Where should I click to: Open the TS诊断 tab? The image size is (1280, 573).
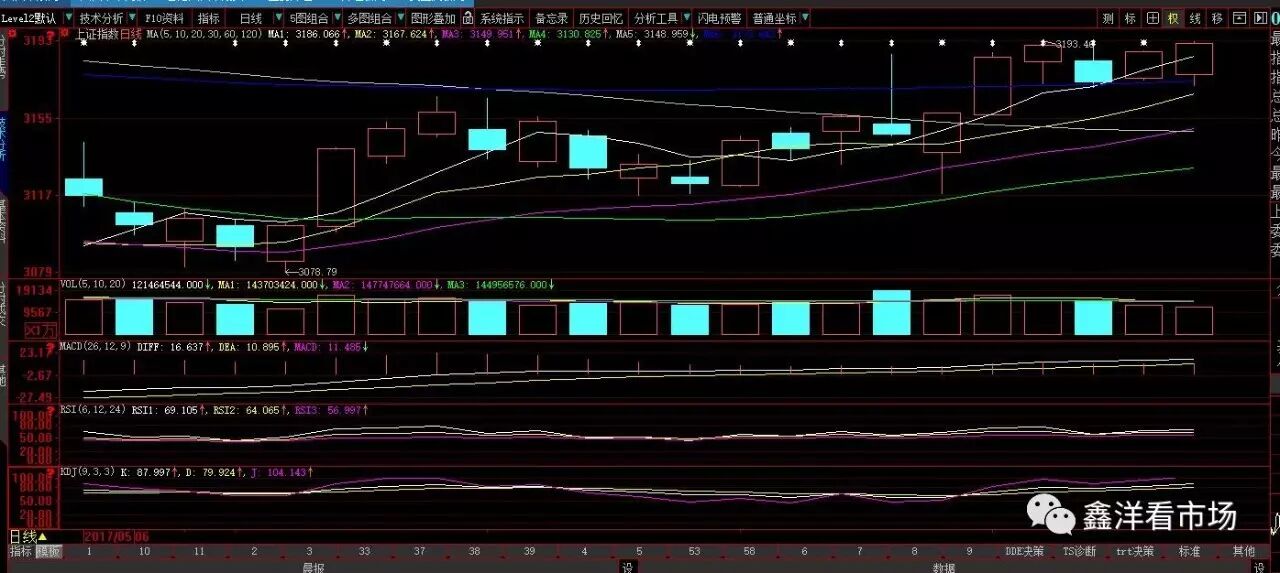(x=1079, y=551)
